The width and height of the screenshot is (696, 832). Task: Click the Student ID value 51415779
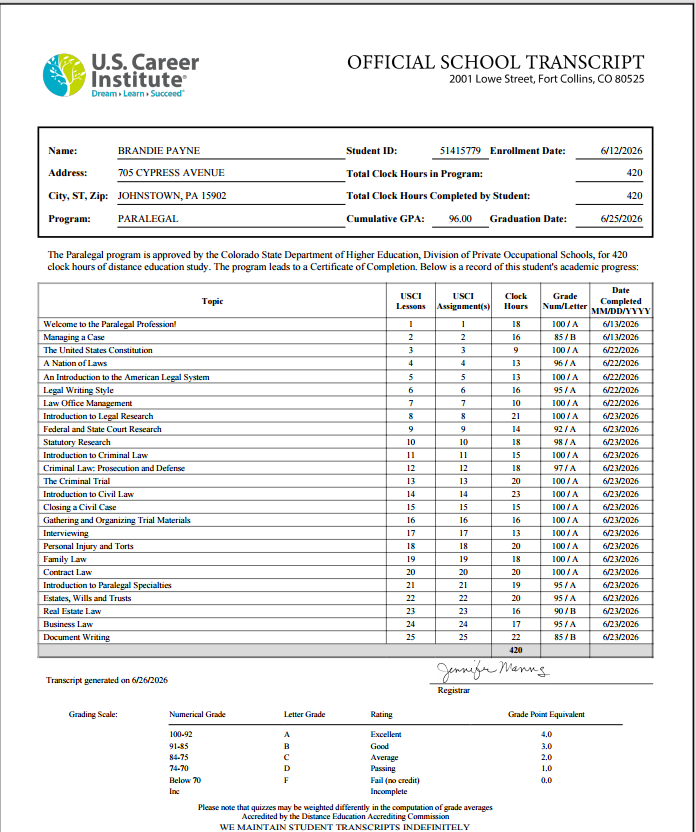(x=460, y=151)
